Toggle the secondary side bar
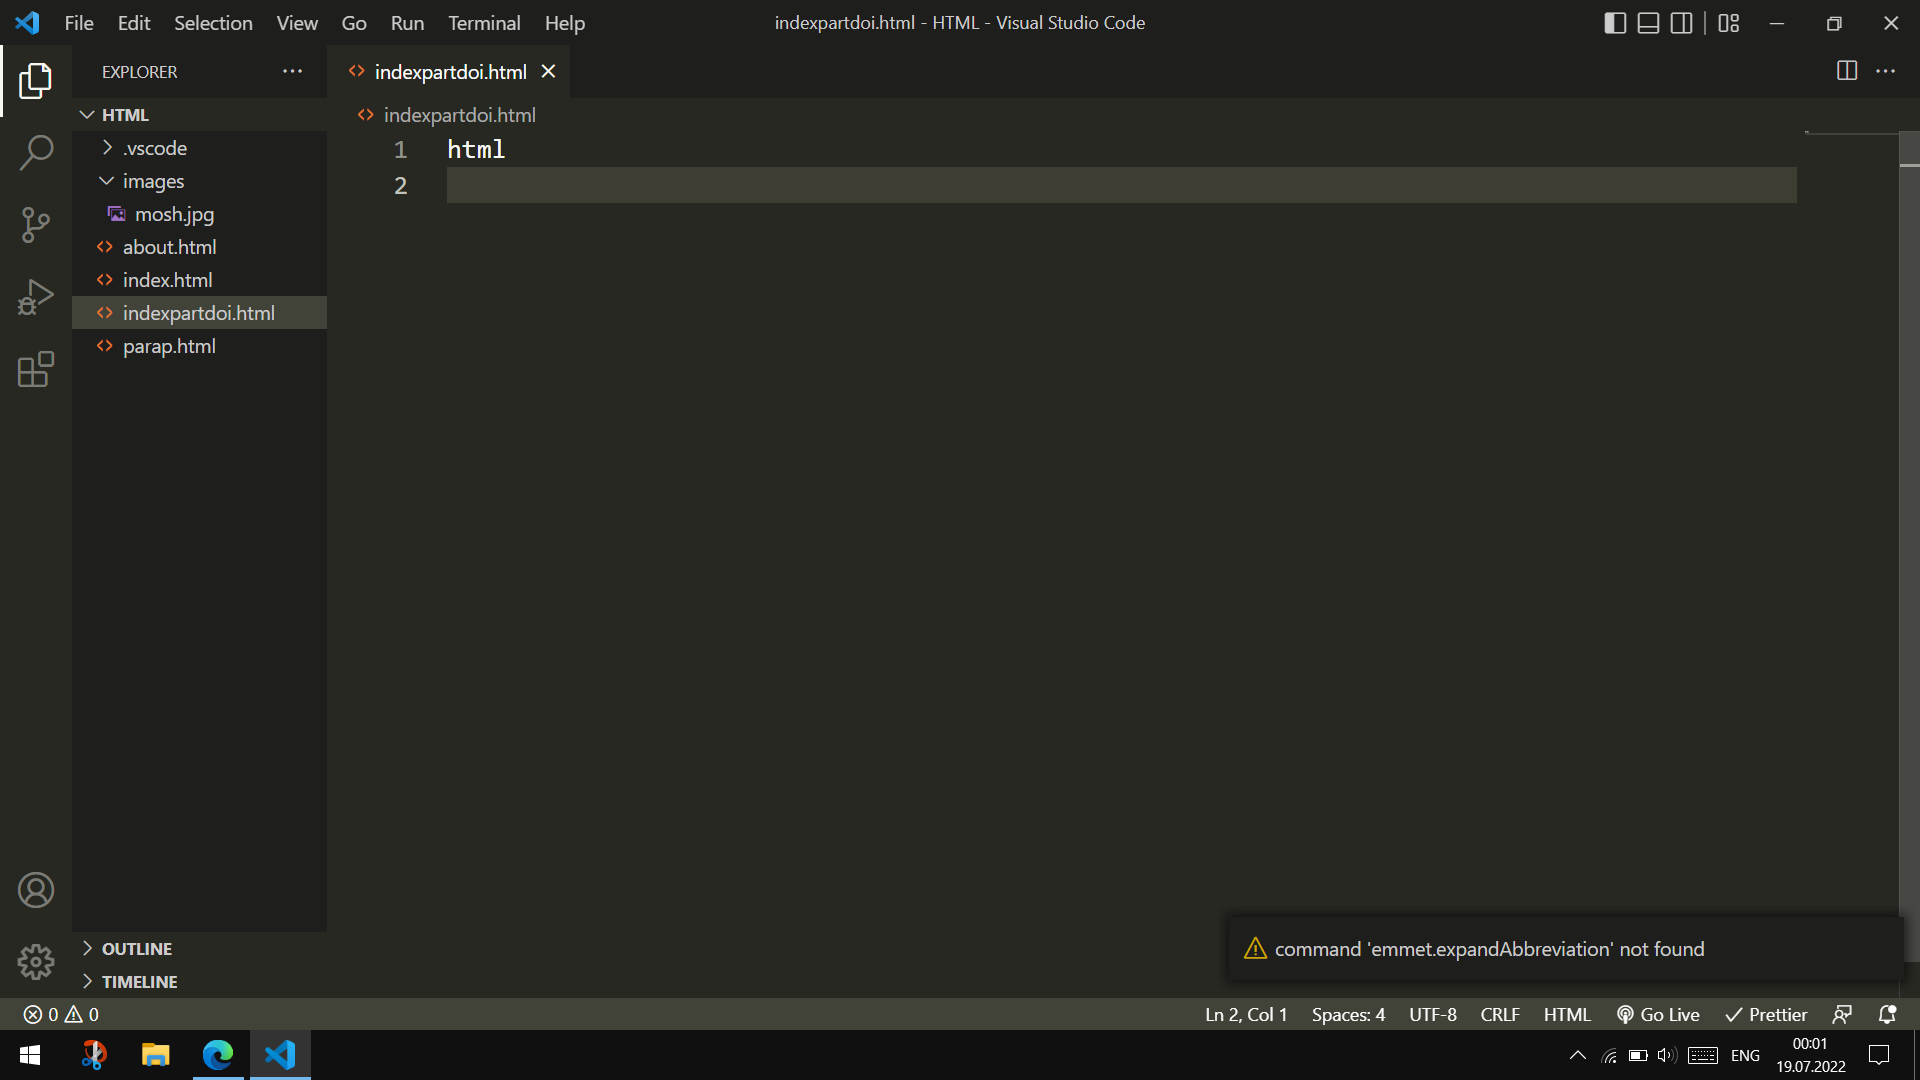 coord(1681,22)
